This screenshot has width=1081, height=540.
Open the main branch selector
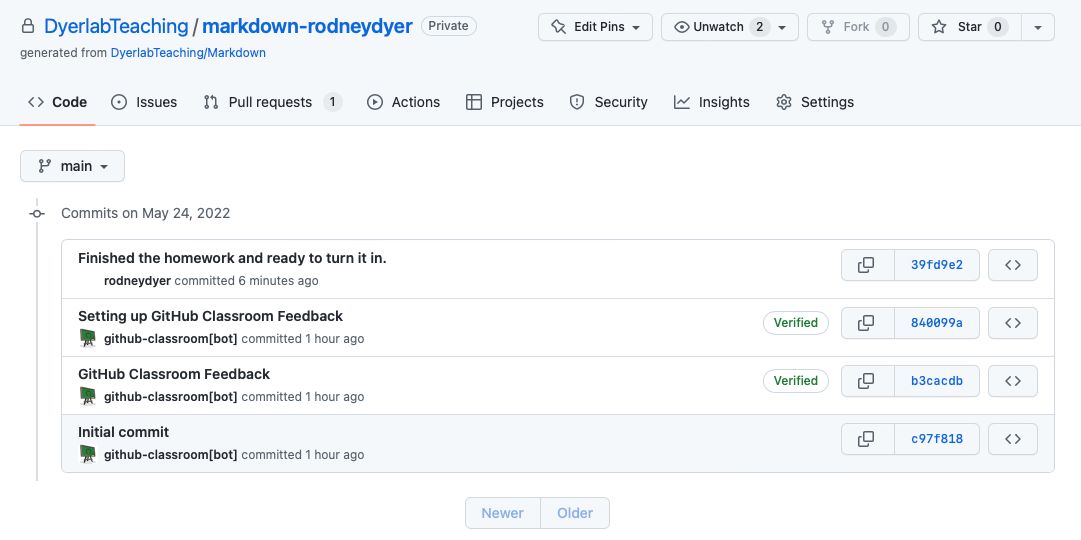pyautogui.click(x=72, y=166)
